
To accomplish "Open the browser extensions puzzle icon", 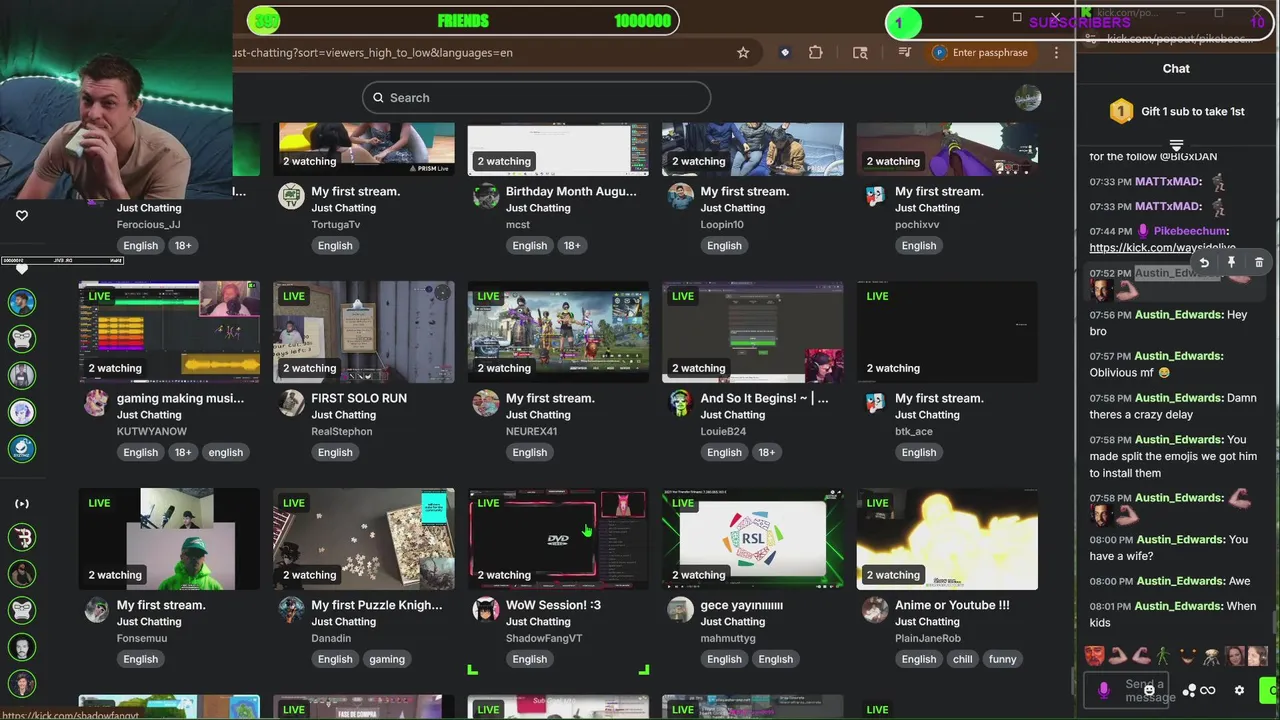I will pyautogui.click(x=816, y=53).
